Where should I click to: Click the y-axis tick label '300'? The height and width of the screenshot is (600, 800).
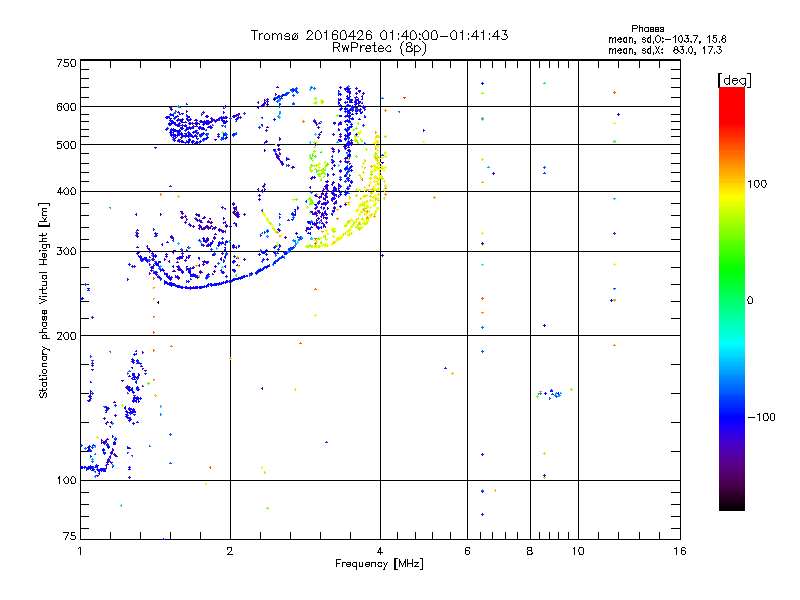coord(66,252)
